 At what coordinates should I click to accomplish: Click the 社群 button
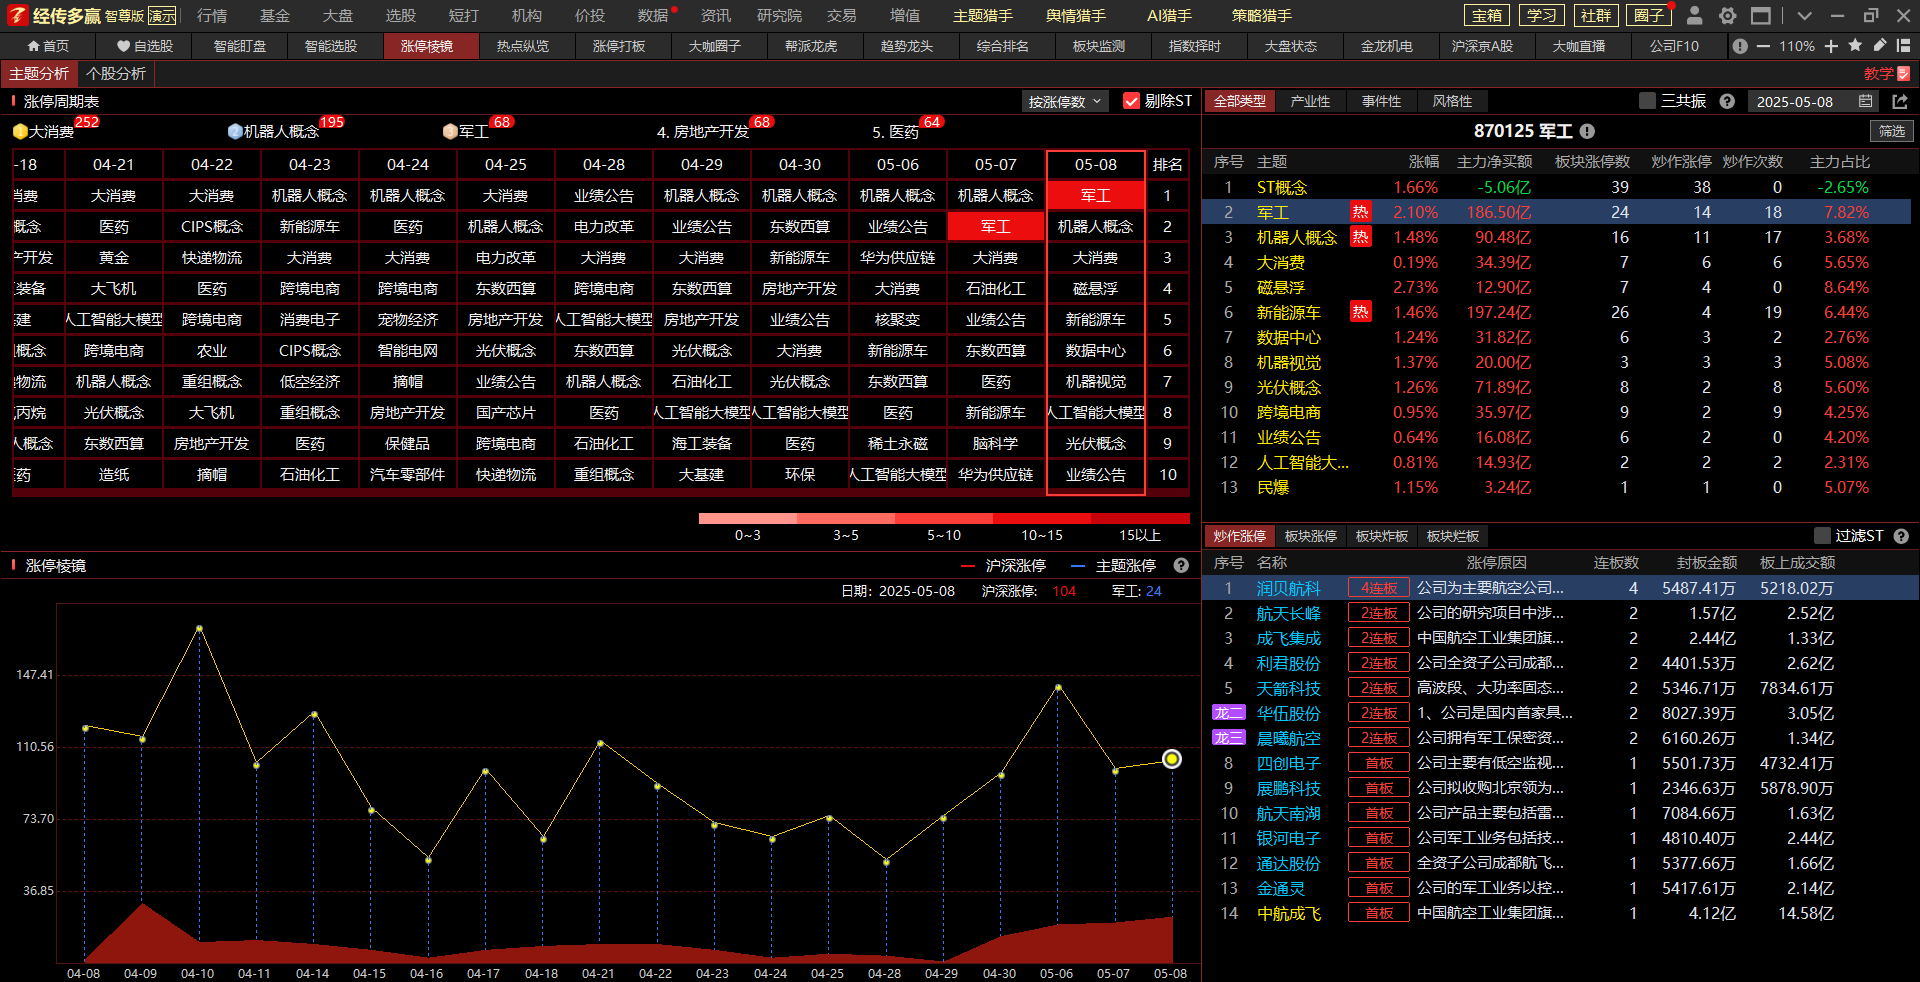coord(1596,15)
